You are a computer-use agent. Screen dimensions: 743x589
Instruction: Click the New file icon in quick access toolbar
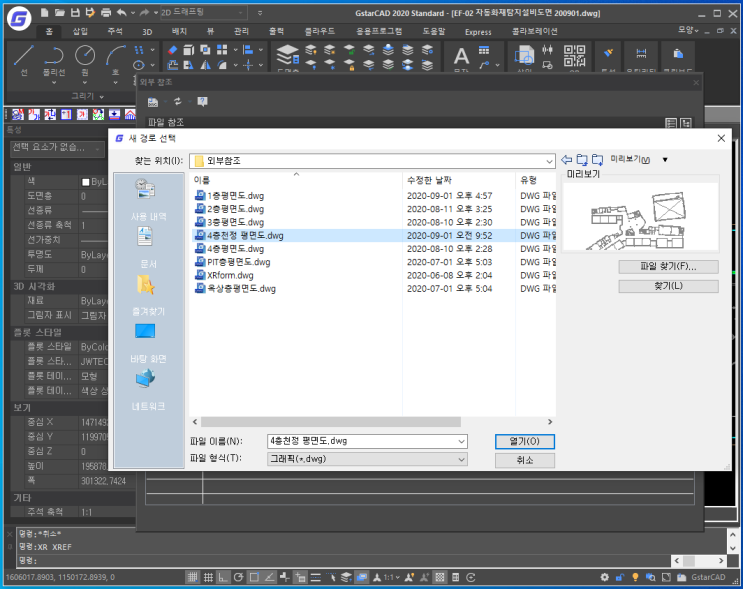[x=44, y=13]
